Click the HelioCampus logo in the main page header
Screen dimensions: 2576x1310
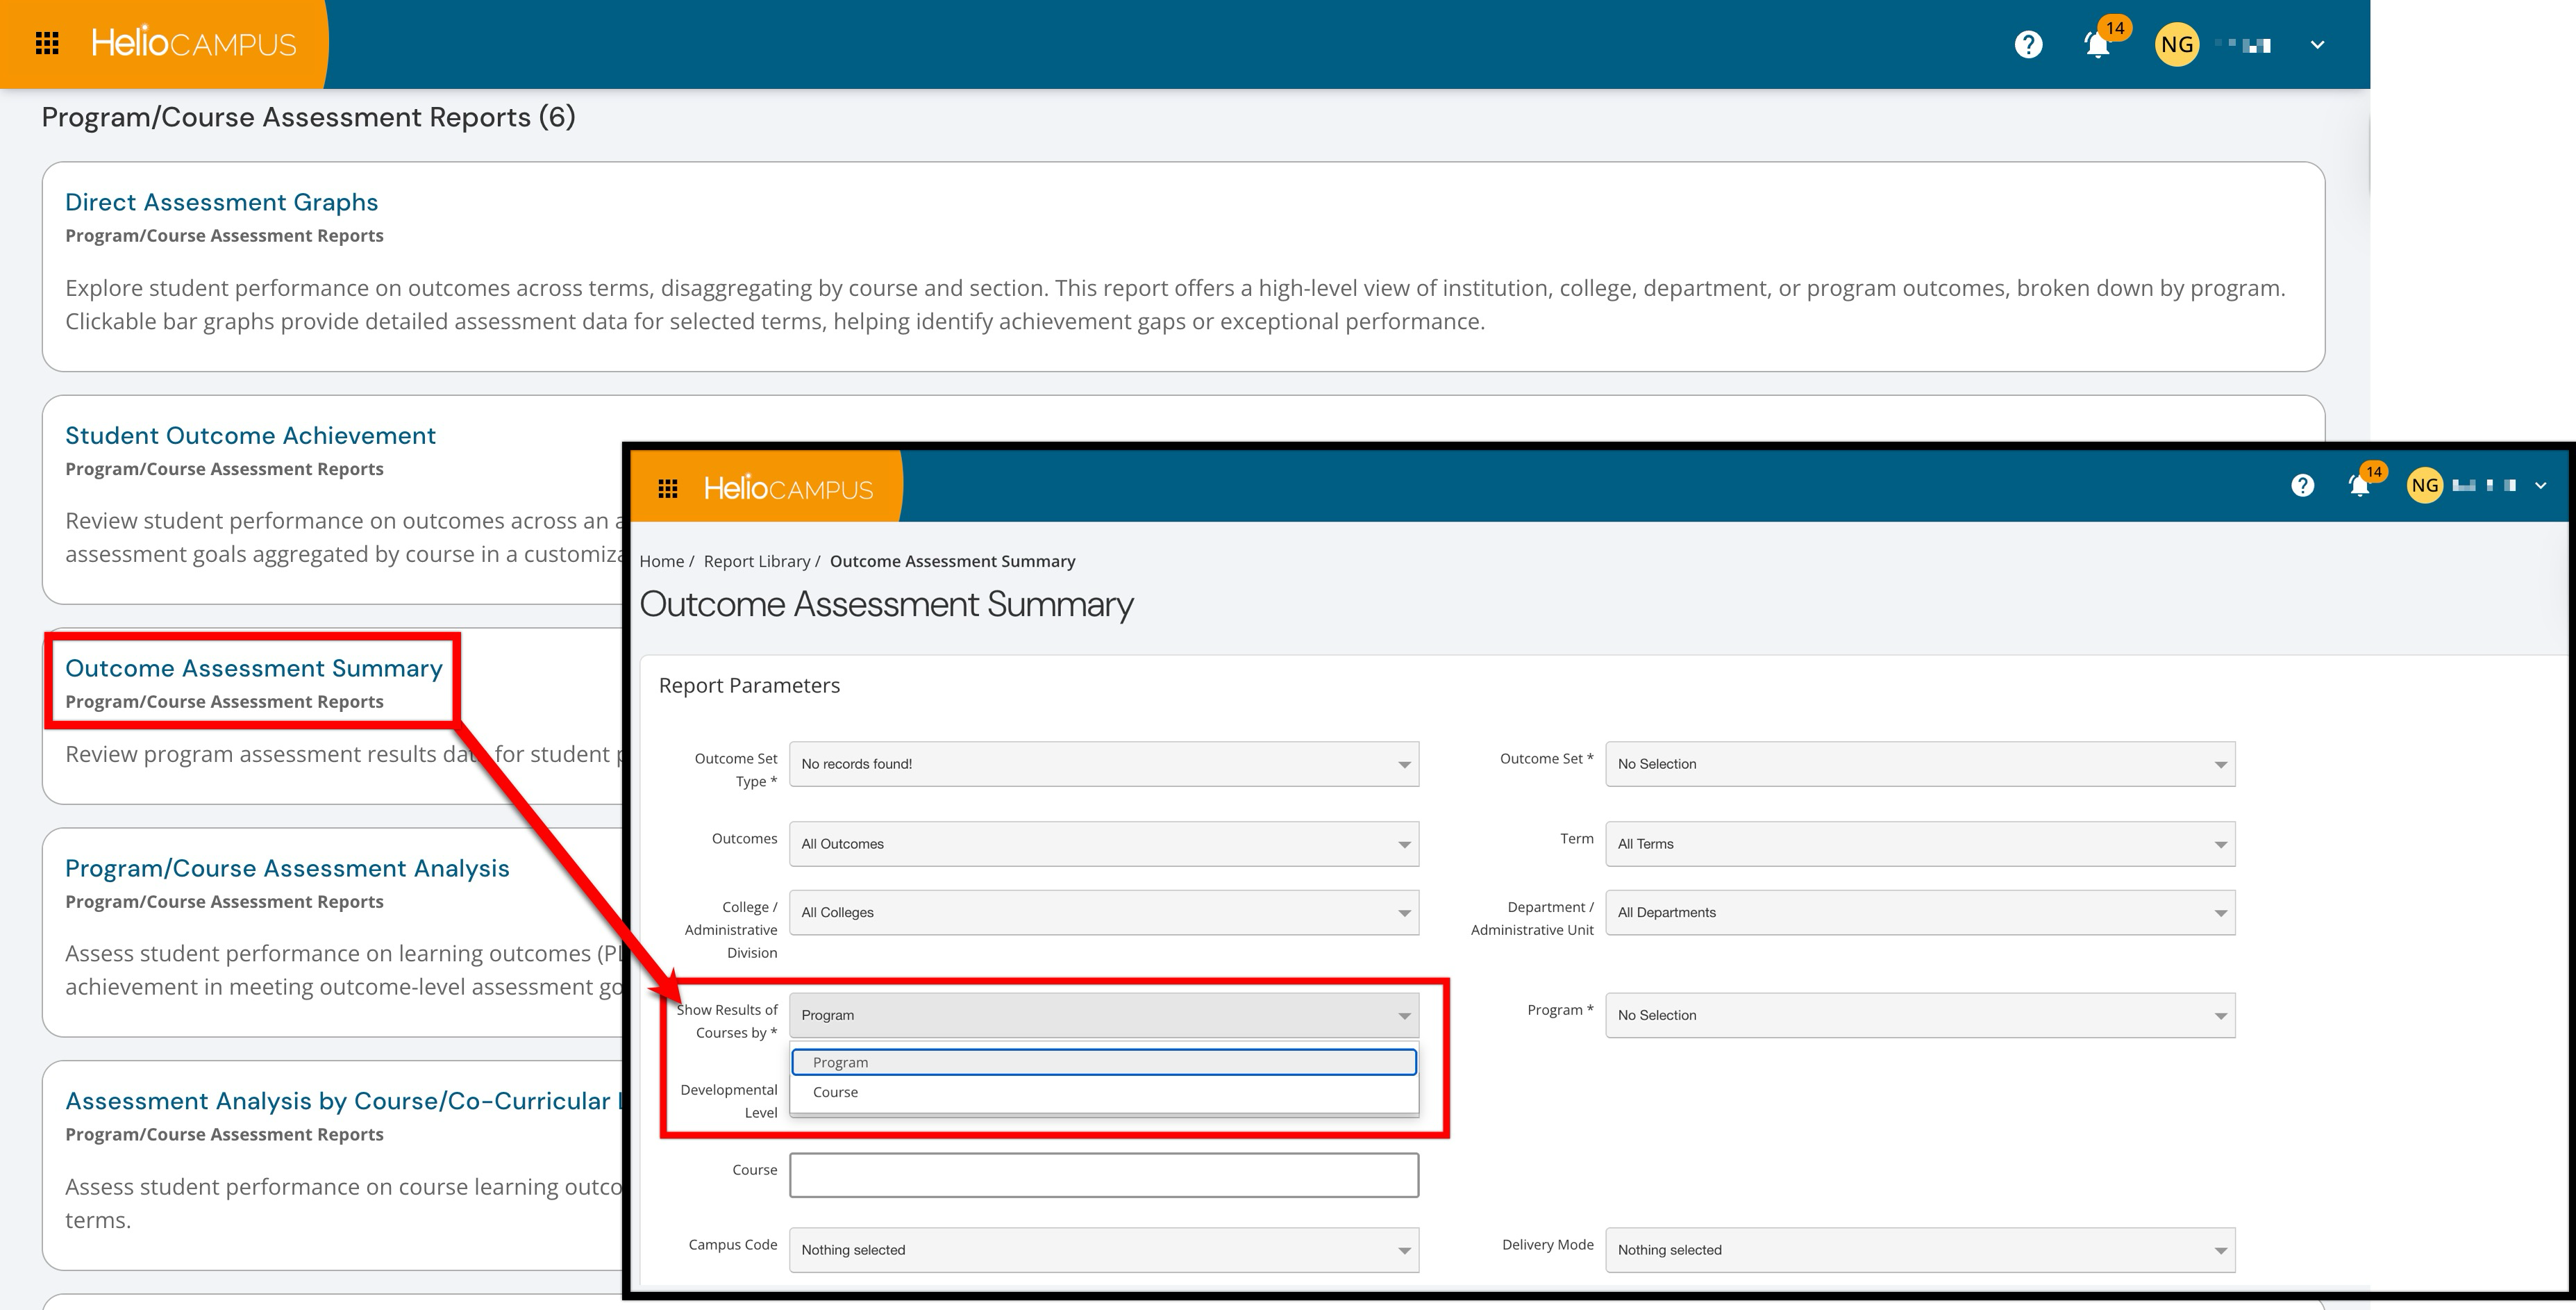point(194,43)
